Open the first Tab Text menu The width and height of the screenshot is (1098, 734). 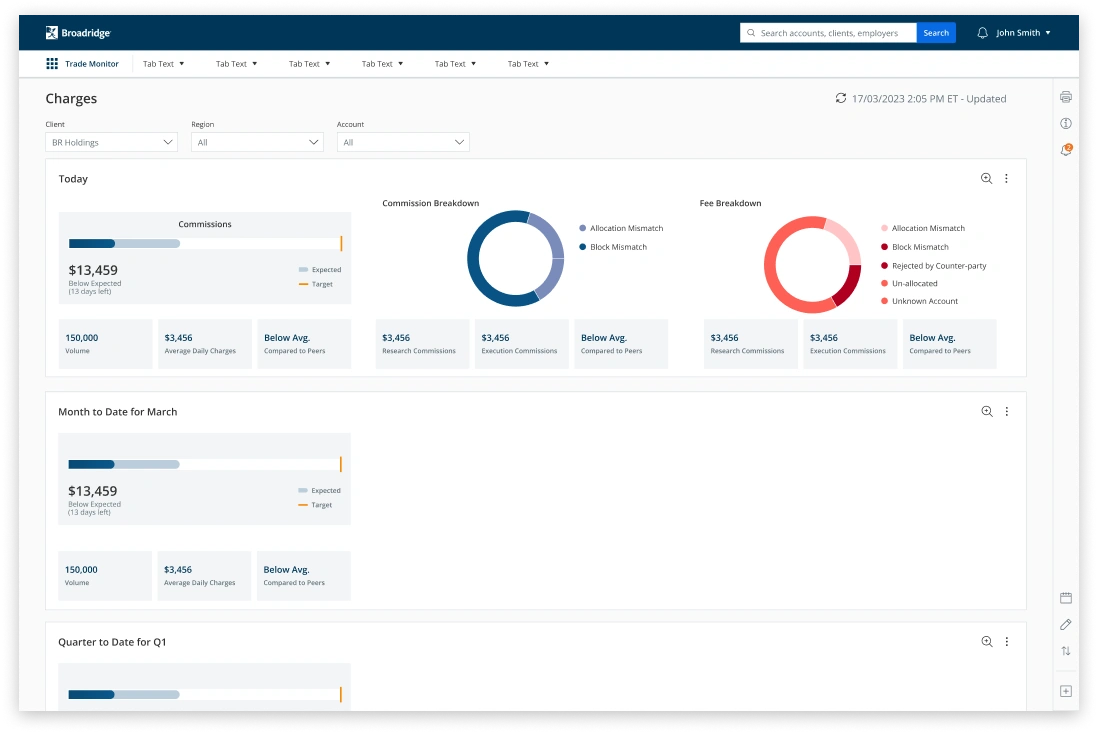tap(163, 63)
